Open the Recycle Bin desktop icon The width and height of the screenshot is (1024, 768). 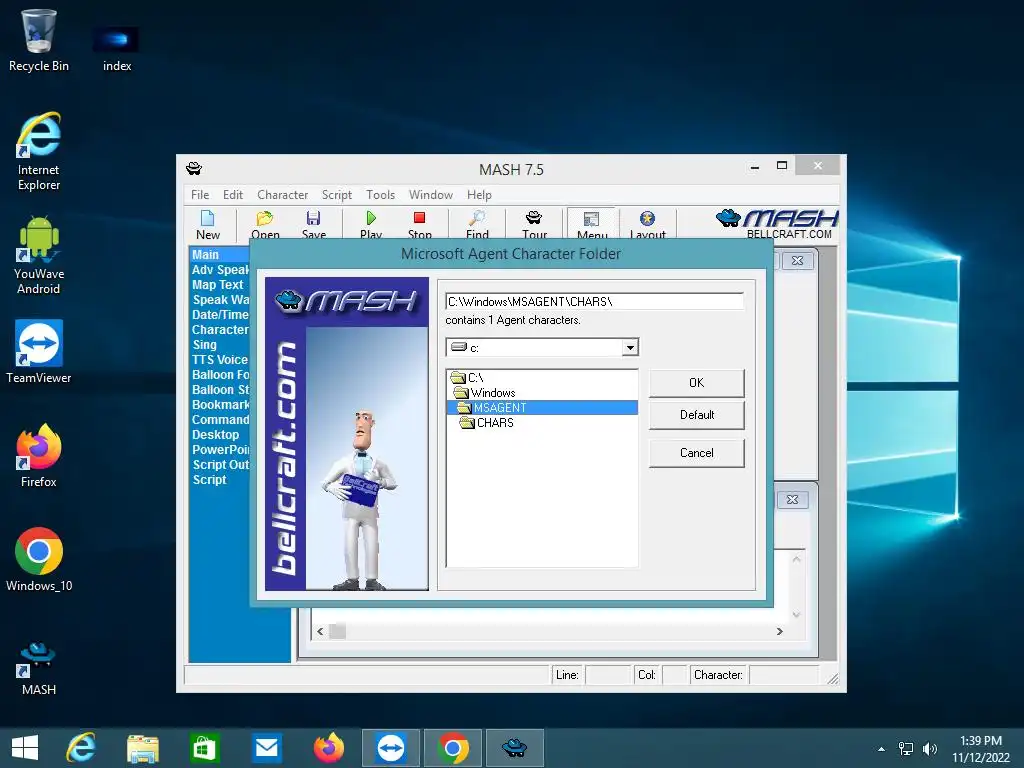coord(39,40)
